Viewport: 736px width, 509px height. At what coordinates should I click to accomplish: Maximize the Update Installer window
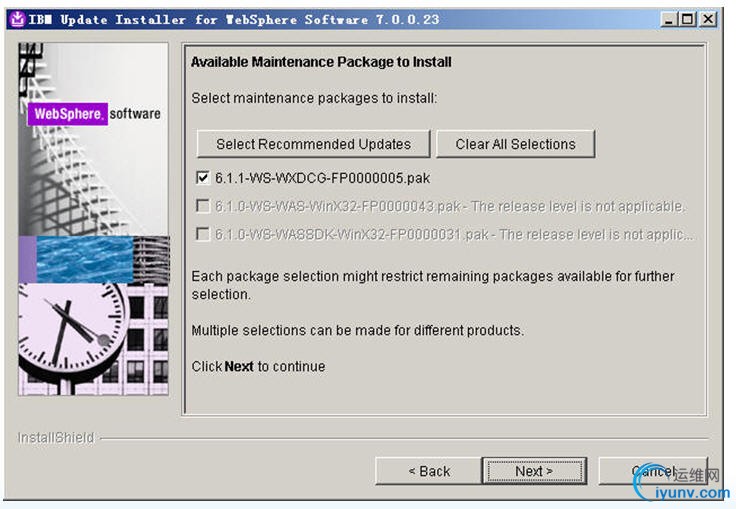coord(688,19)
